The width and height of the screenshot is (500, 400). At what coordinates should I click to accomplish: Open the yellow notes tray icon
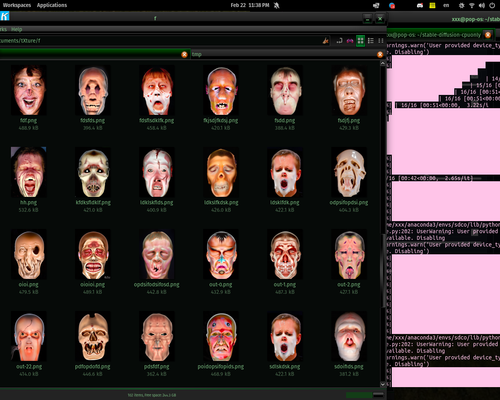coord(432,5)
